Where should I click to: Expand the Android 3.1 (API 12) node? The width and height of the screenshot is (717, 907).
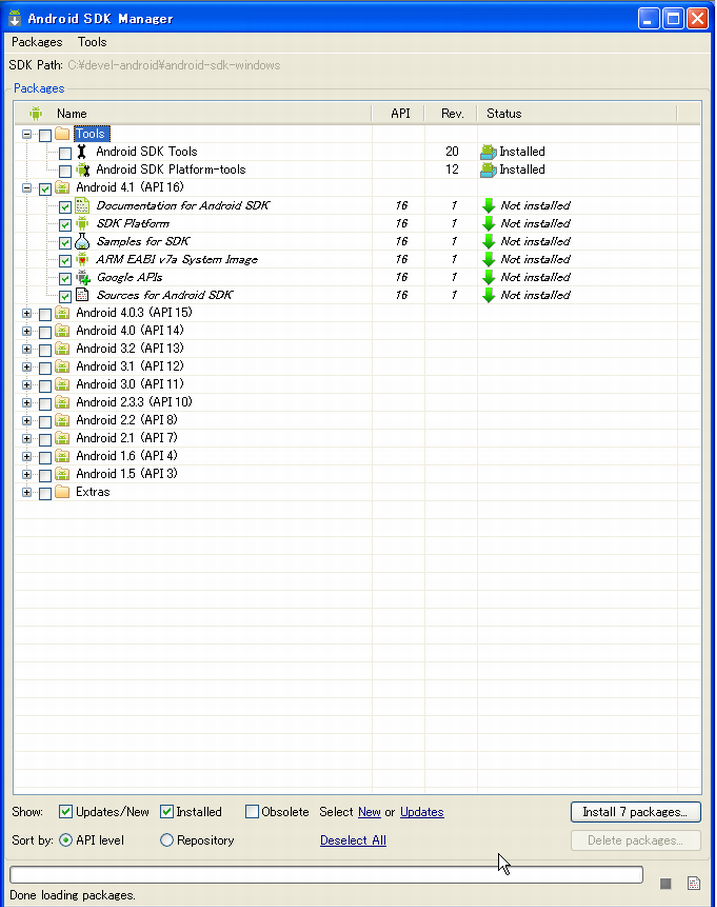point(27,367)
